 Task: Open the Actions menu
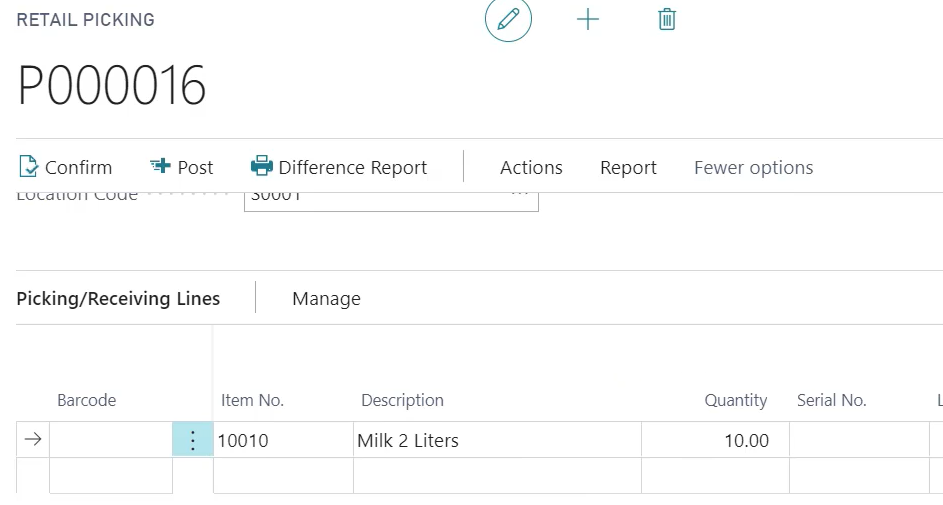click(x=531, y=168)
